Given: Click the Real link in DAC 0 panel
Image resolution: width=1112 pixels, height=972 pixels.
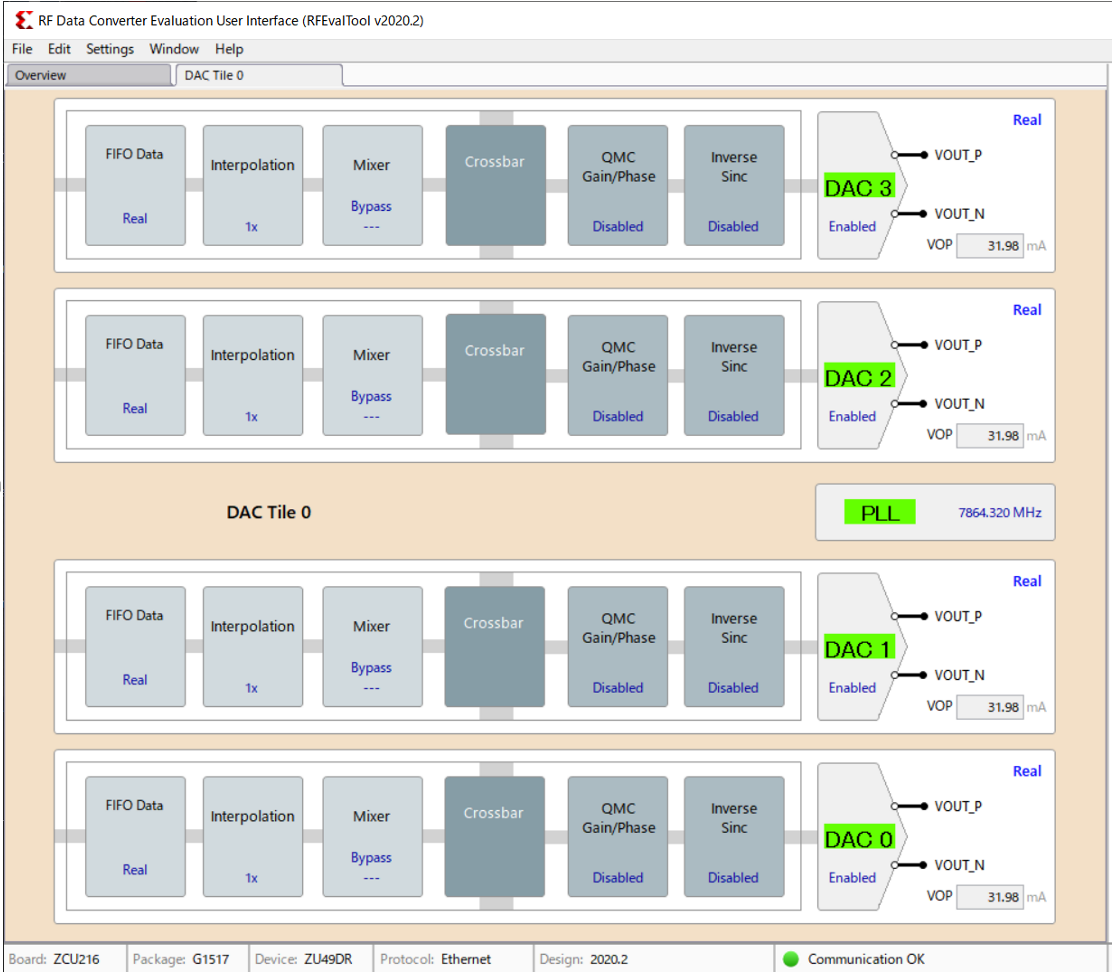Looking at the screenshot, I should (1027, 771).
